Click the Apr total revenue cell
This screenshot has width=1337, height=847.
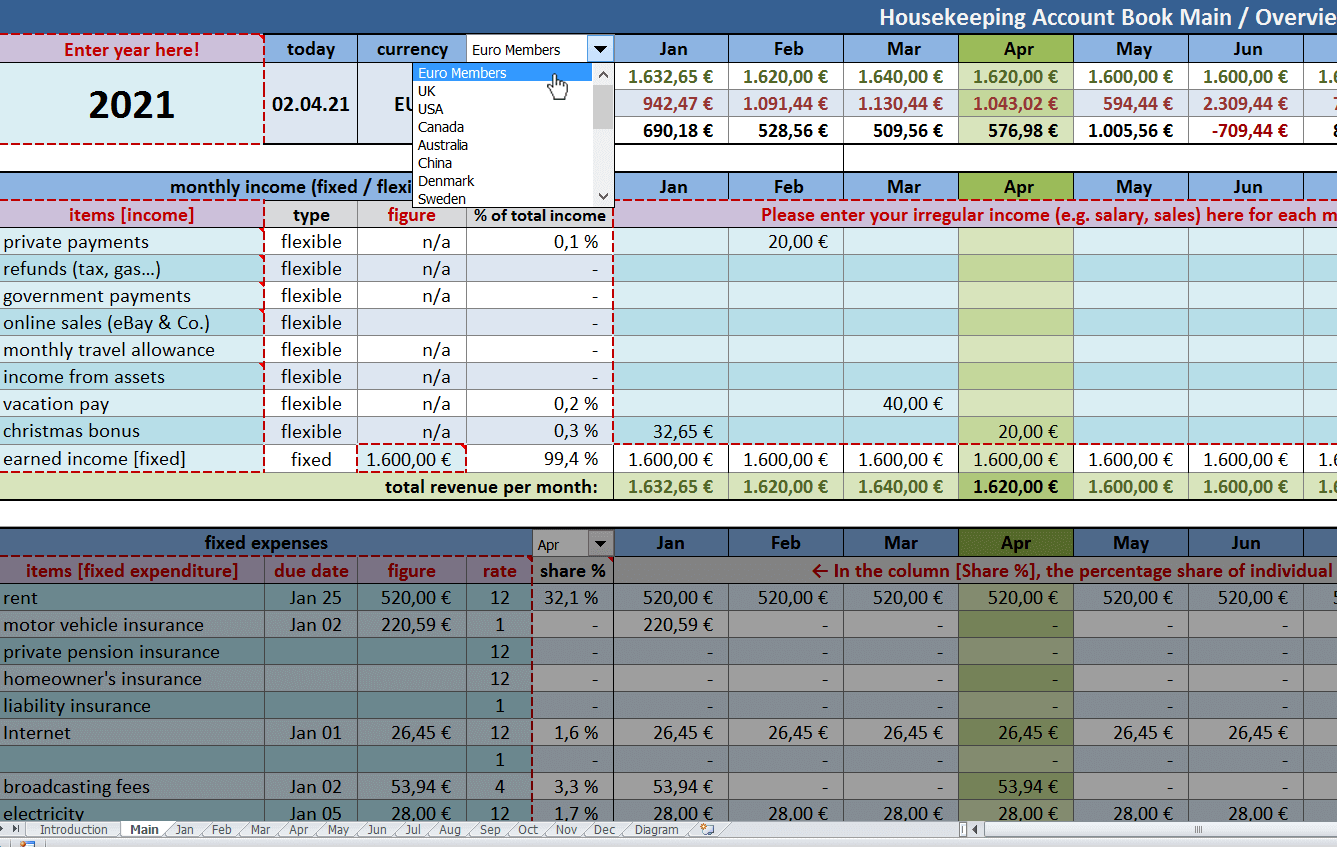(x=1015, y=487)
